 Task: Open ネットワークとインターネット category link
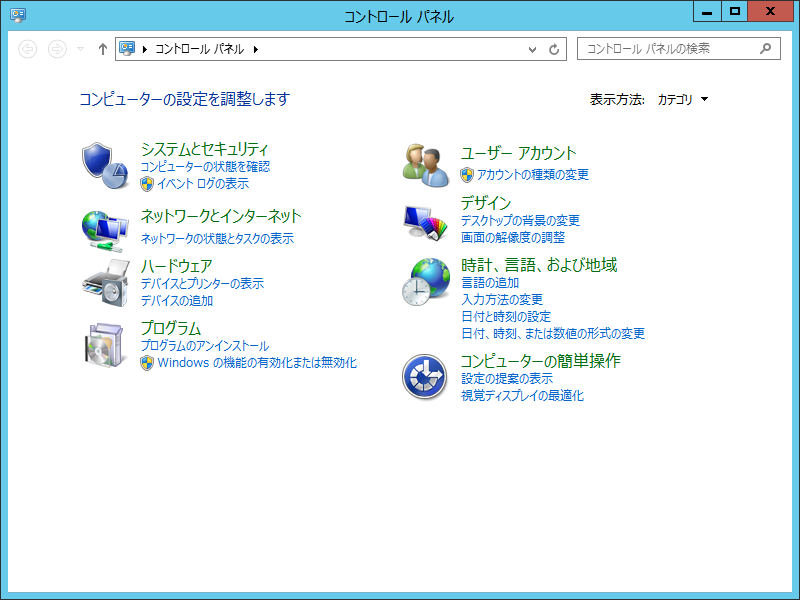221,216
